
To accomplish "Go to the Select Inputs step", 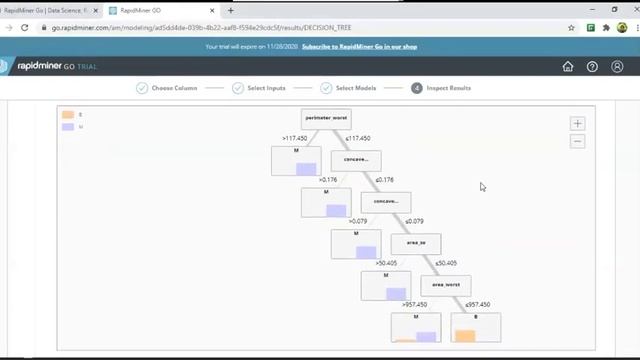I will point(259,88).
